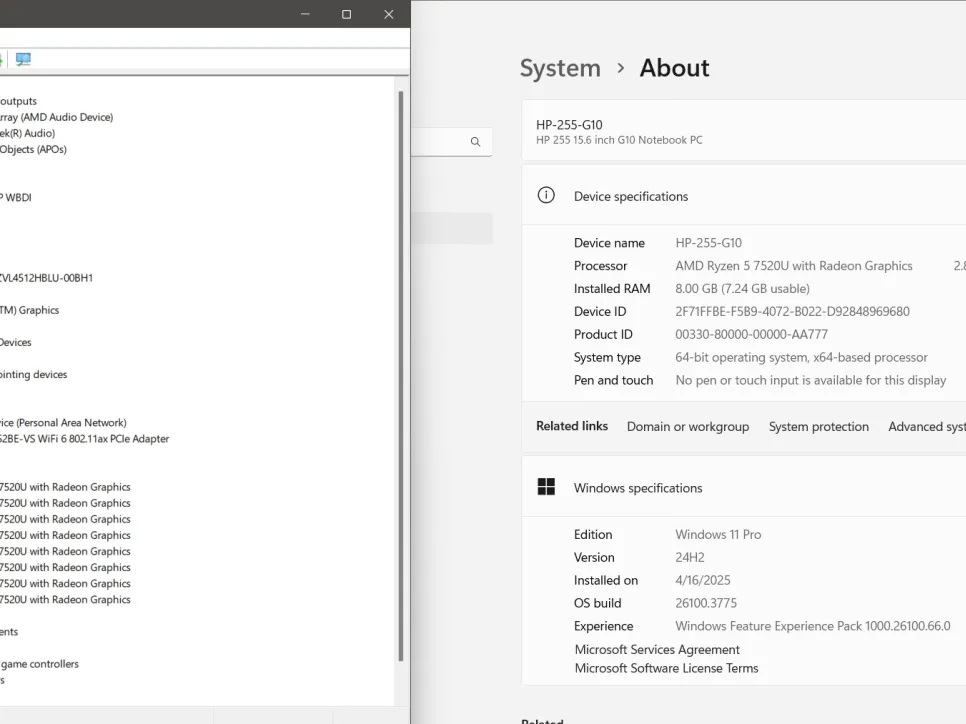
Task: Open the Microsoft Services Agreement link
Action: coord(657,649)
